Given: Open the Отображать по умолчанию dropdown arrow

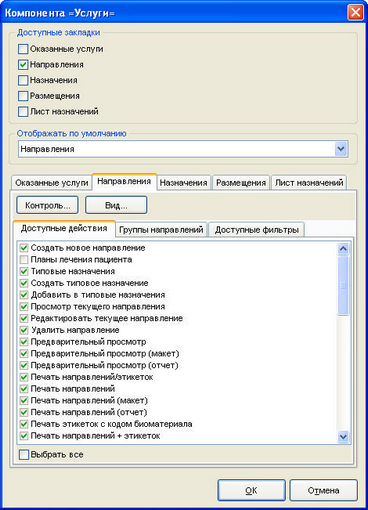Looking at the screenshot, I should coord(341,149).
